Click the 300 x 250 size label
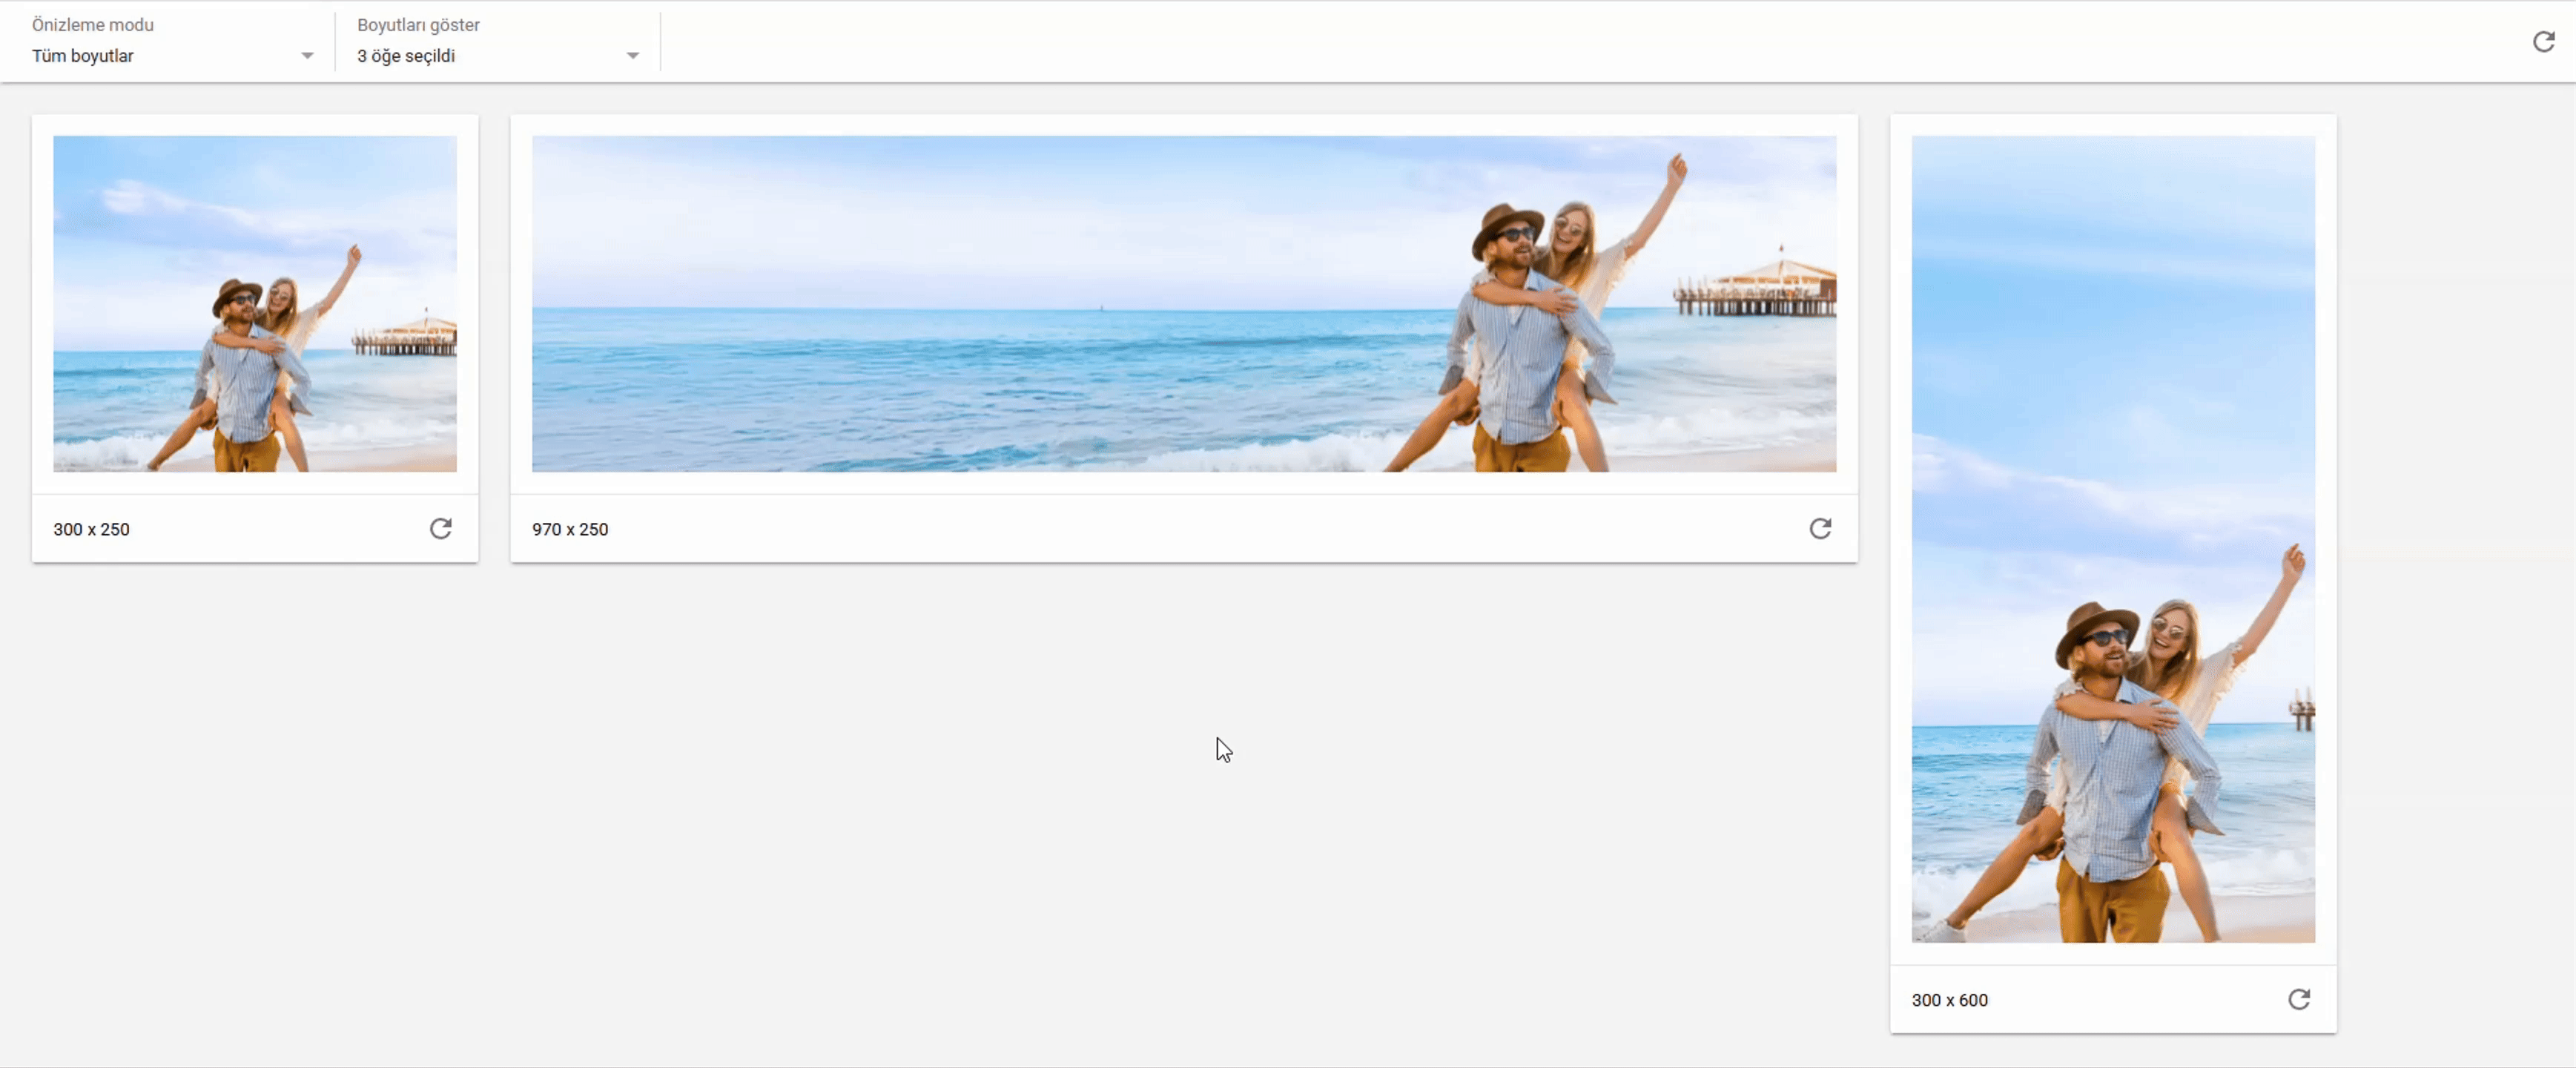Screen dimensions: 2576x1068 91,529
